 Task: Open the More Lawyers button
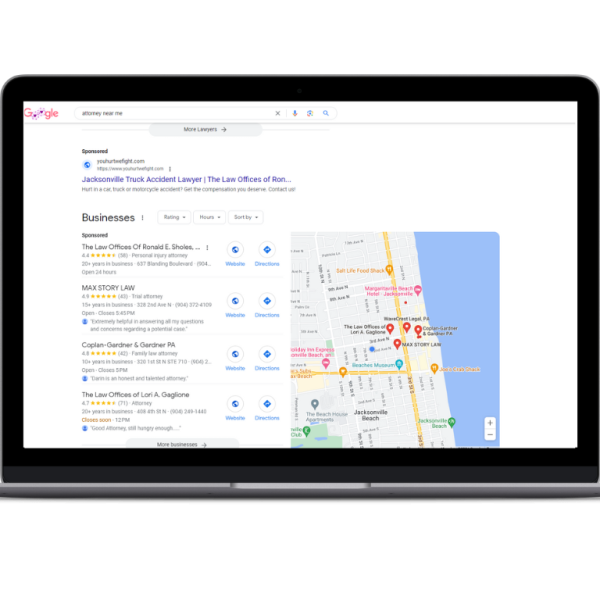tap(205, 129)
